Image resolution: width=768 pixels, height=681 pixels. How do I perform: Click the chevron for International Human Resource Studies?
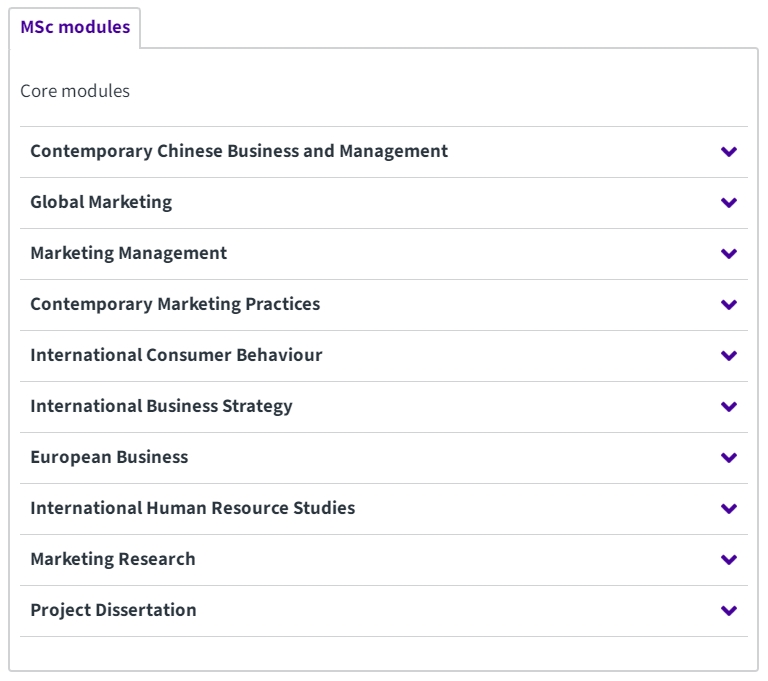pyautogui.click(x=728, y=509)
